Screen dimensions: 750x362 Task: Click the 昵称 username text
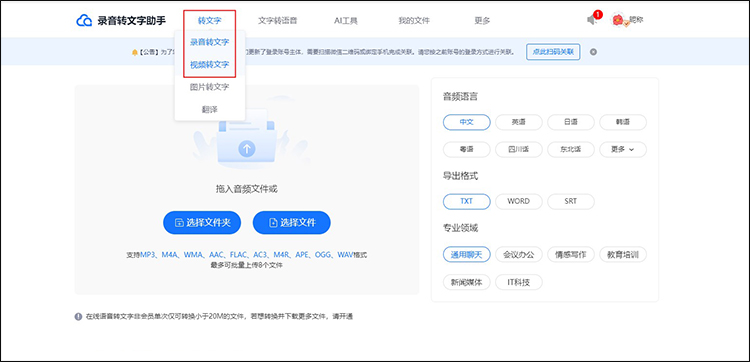[636, 20]
